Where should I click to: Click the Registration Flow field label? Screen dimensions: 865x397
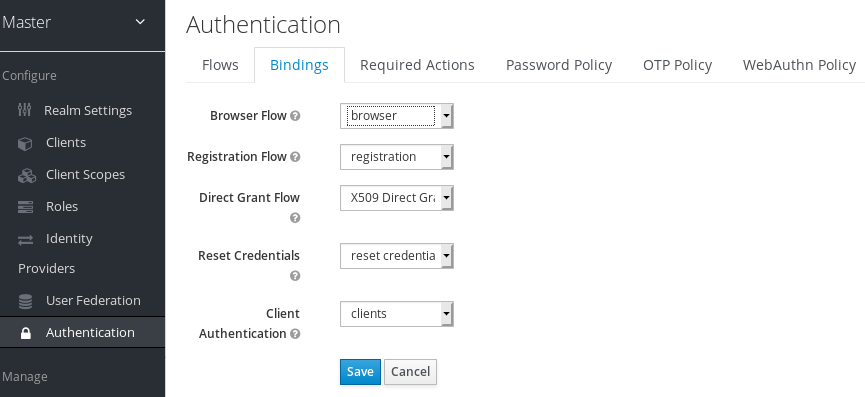[x=237, y=157]
